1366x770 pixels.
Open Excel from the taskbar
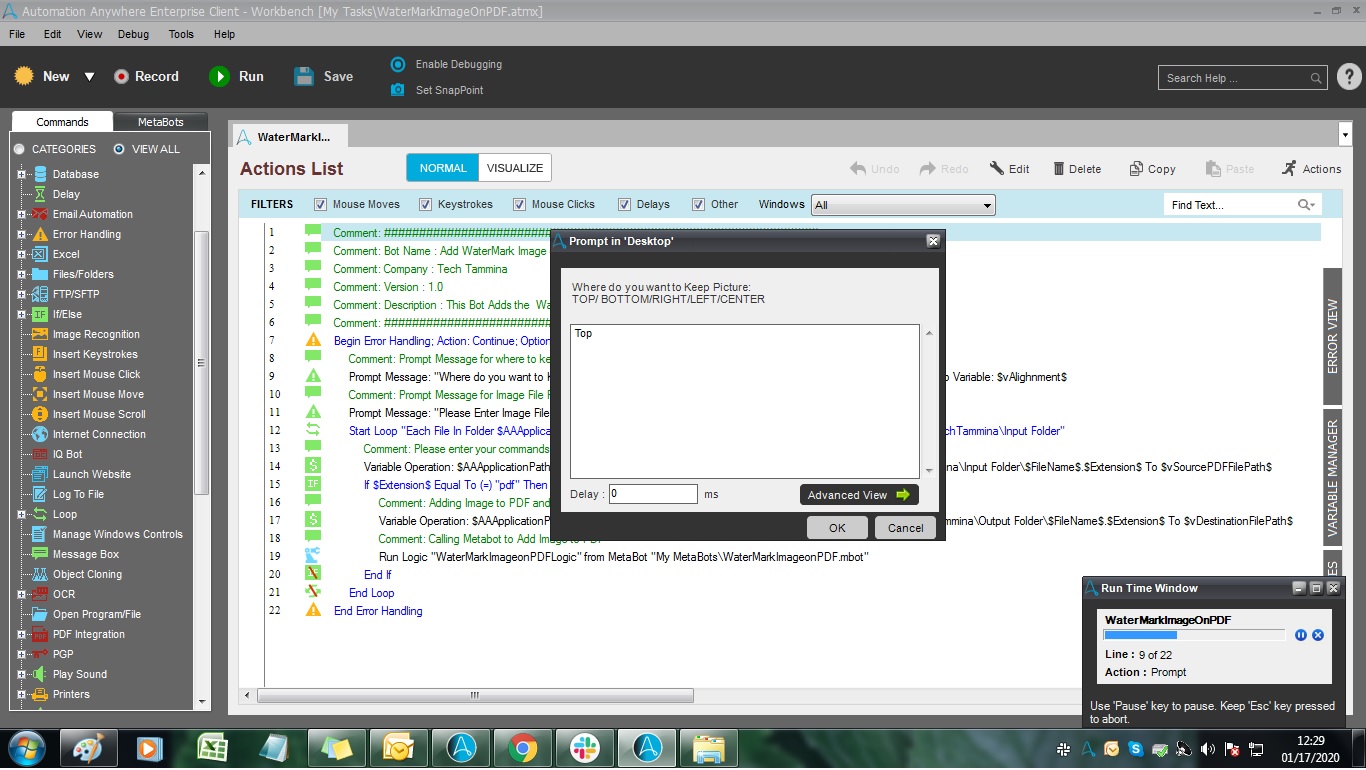click(x=212, y=747)
